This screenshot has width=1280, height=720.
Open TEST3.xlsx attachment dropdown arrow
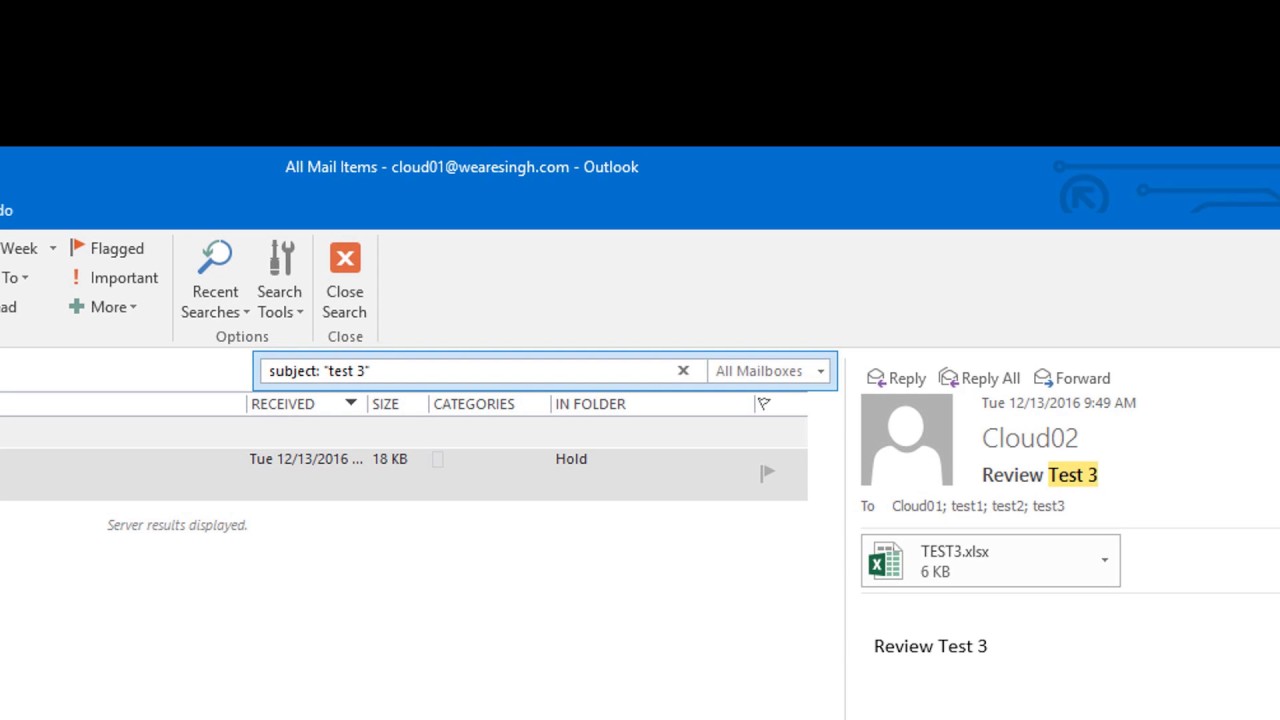coord(1105,560)
